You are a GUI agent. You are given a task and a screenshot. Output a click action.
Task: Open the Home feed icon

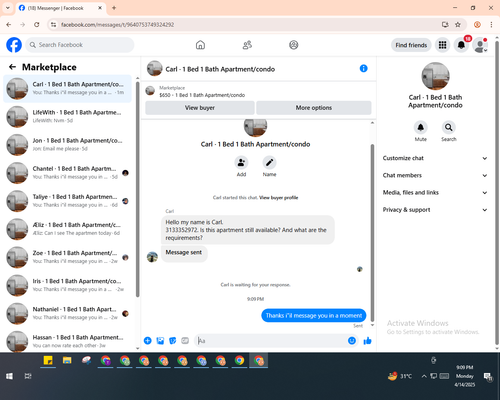(200, 45)
